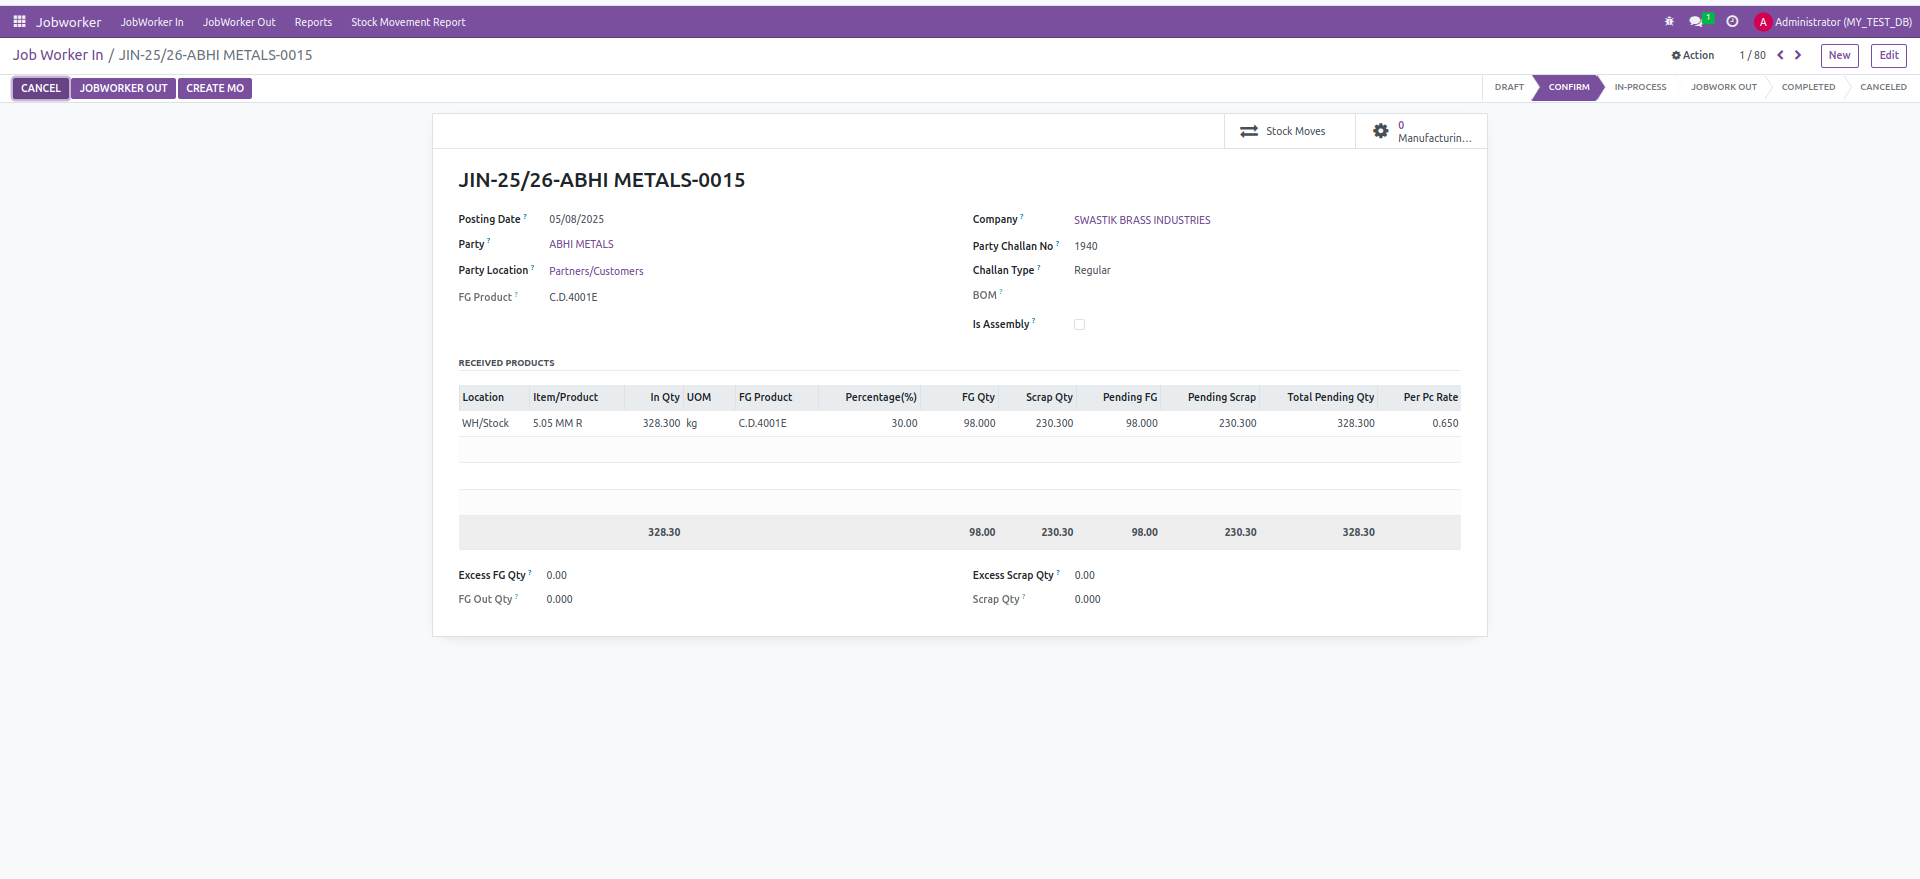
Task: Select the IN-PROCESS status stage
Action: [x=1640, y=87]
